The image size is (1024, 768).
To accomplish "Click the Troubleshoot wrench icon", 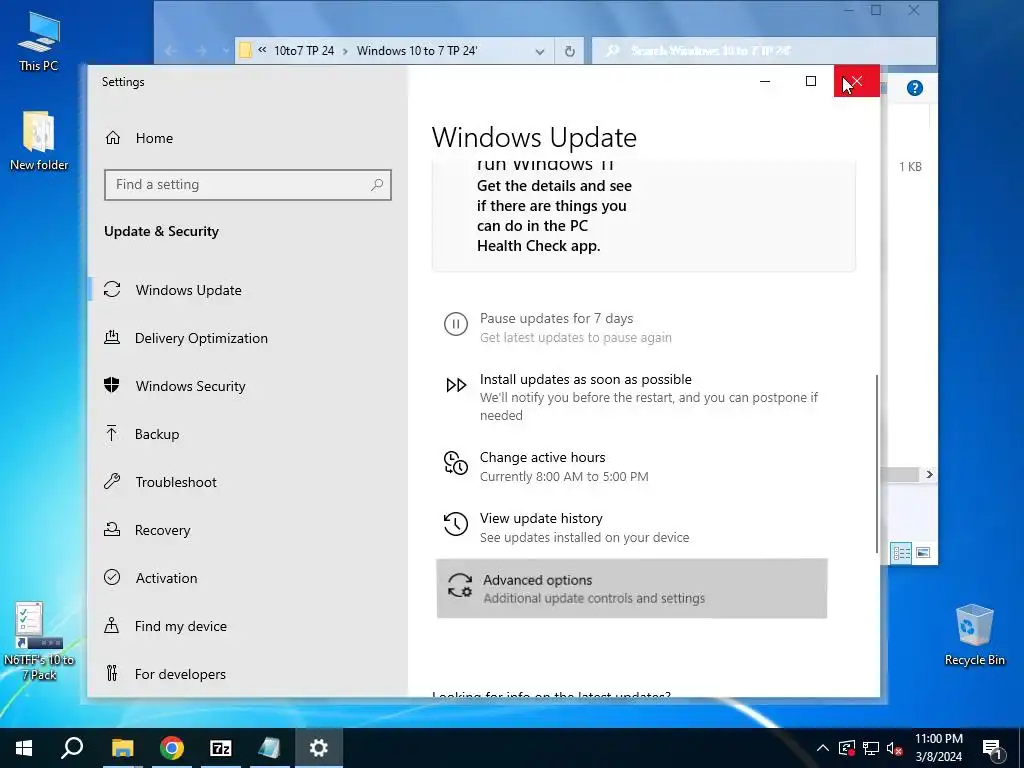I will pyautogui.click(x=112, y=481).
